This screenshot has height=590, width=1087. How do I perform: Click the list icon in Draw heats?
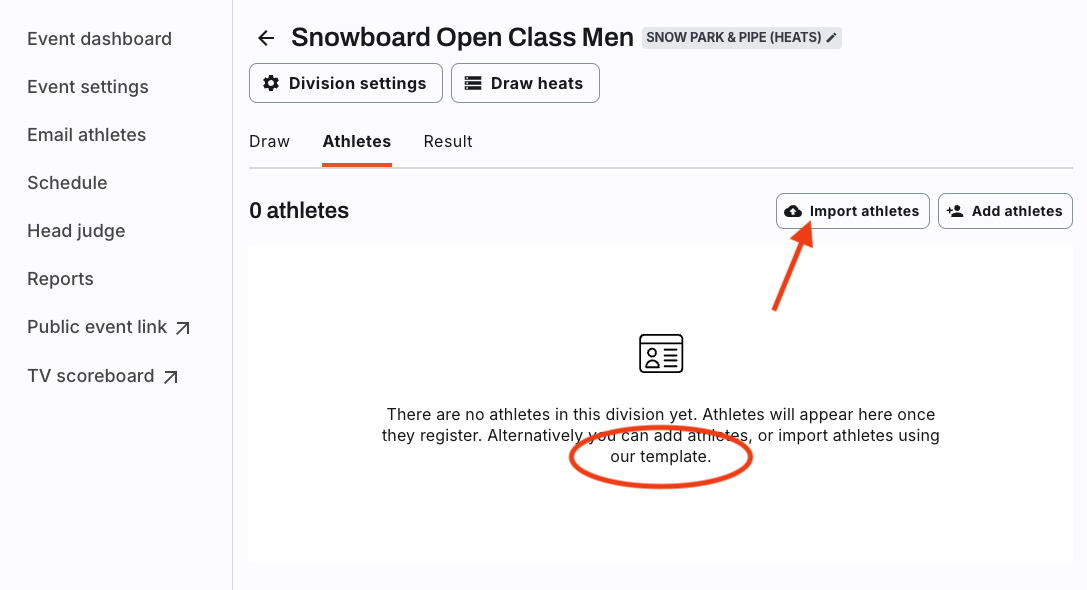(x=473, y=83)
